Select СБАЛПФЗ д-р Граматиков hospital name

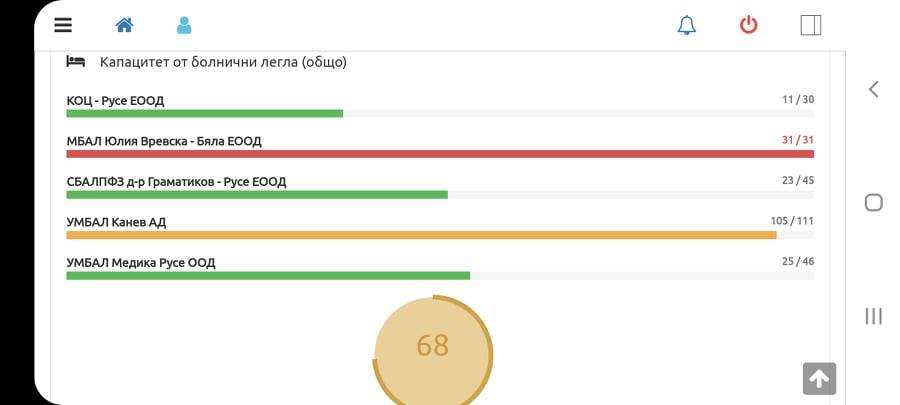pos(176,182)
